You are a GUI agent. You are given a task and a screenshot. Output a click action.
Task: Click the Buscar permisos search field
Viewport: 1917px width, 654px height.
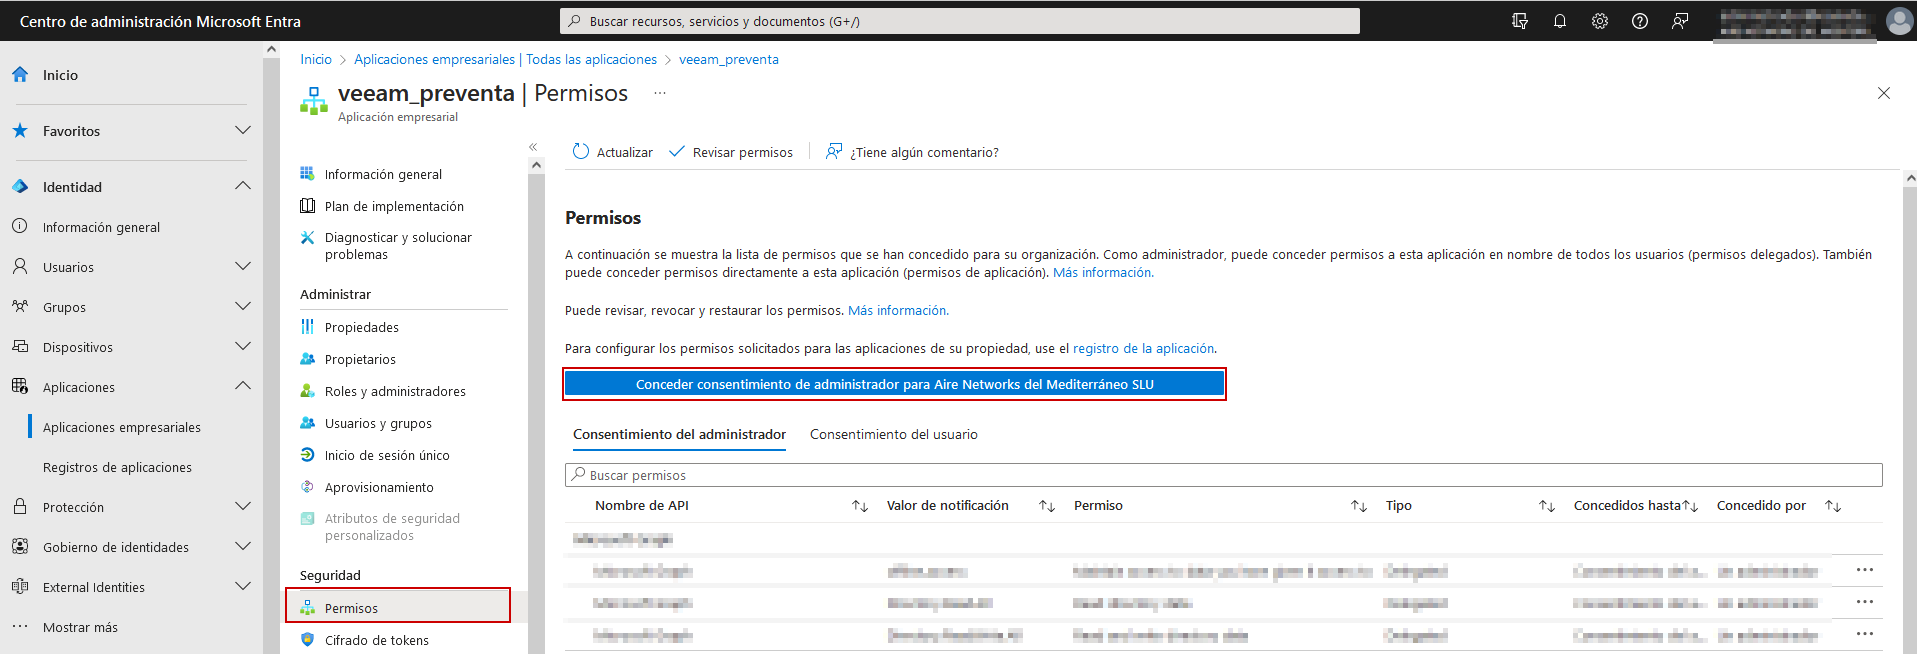(x=1223, y=475)
